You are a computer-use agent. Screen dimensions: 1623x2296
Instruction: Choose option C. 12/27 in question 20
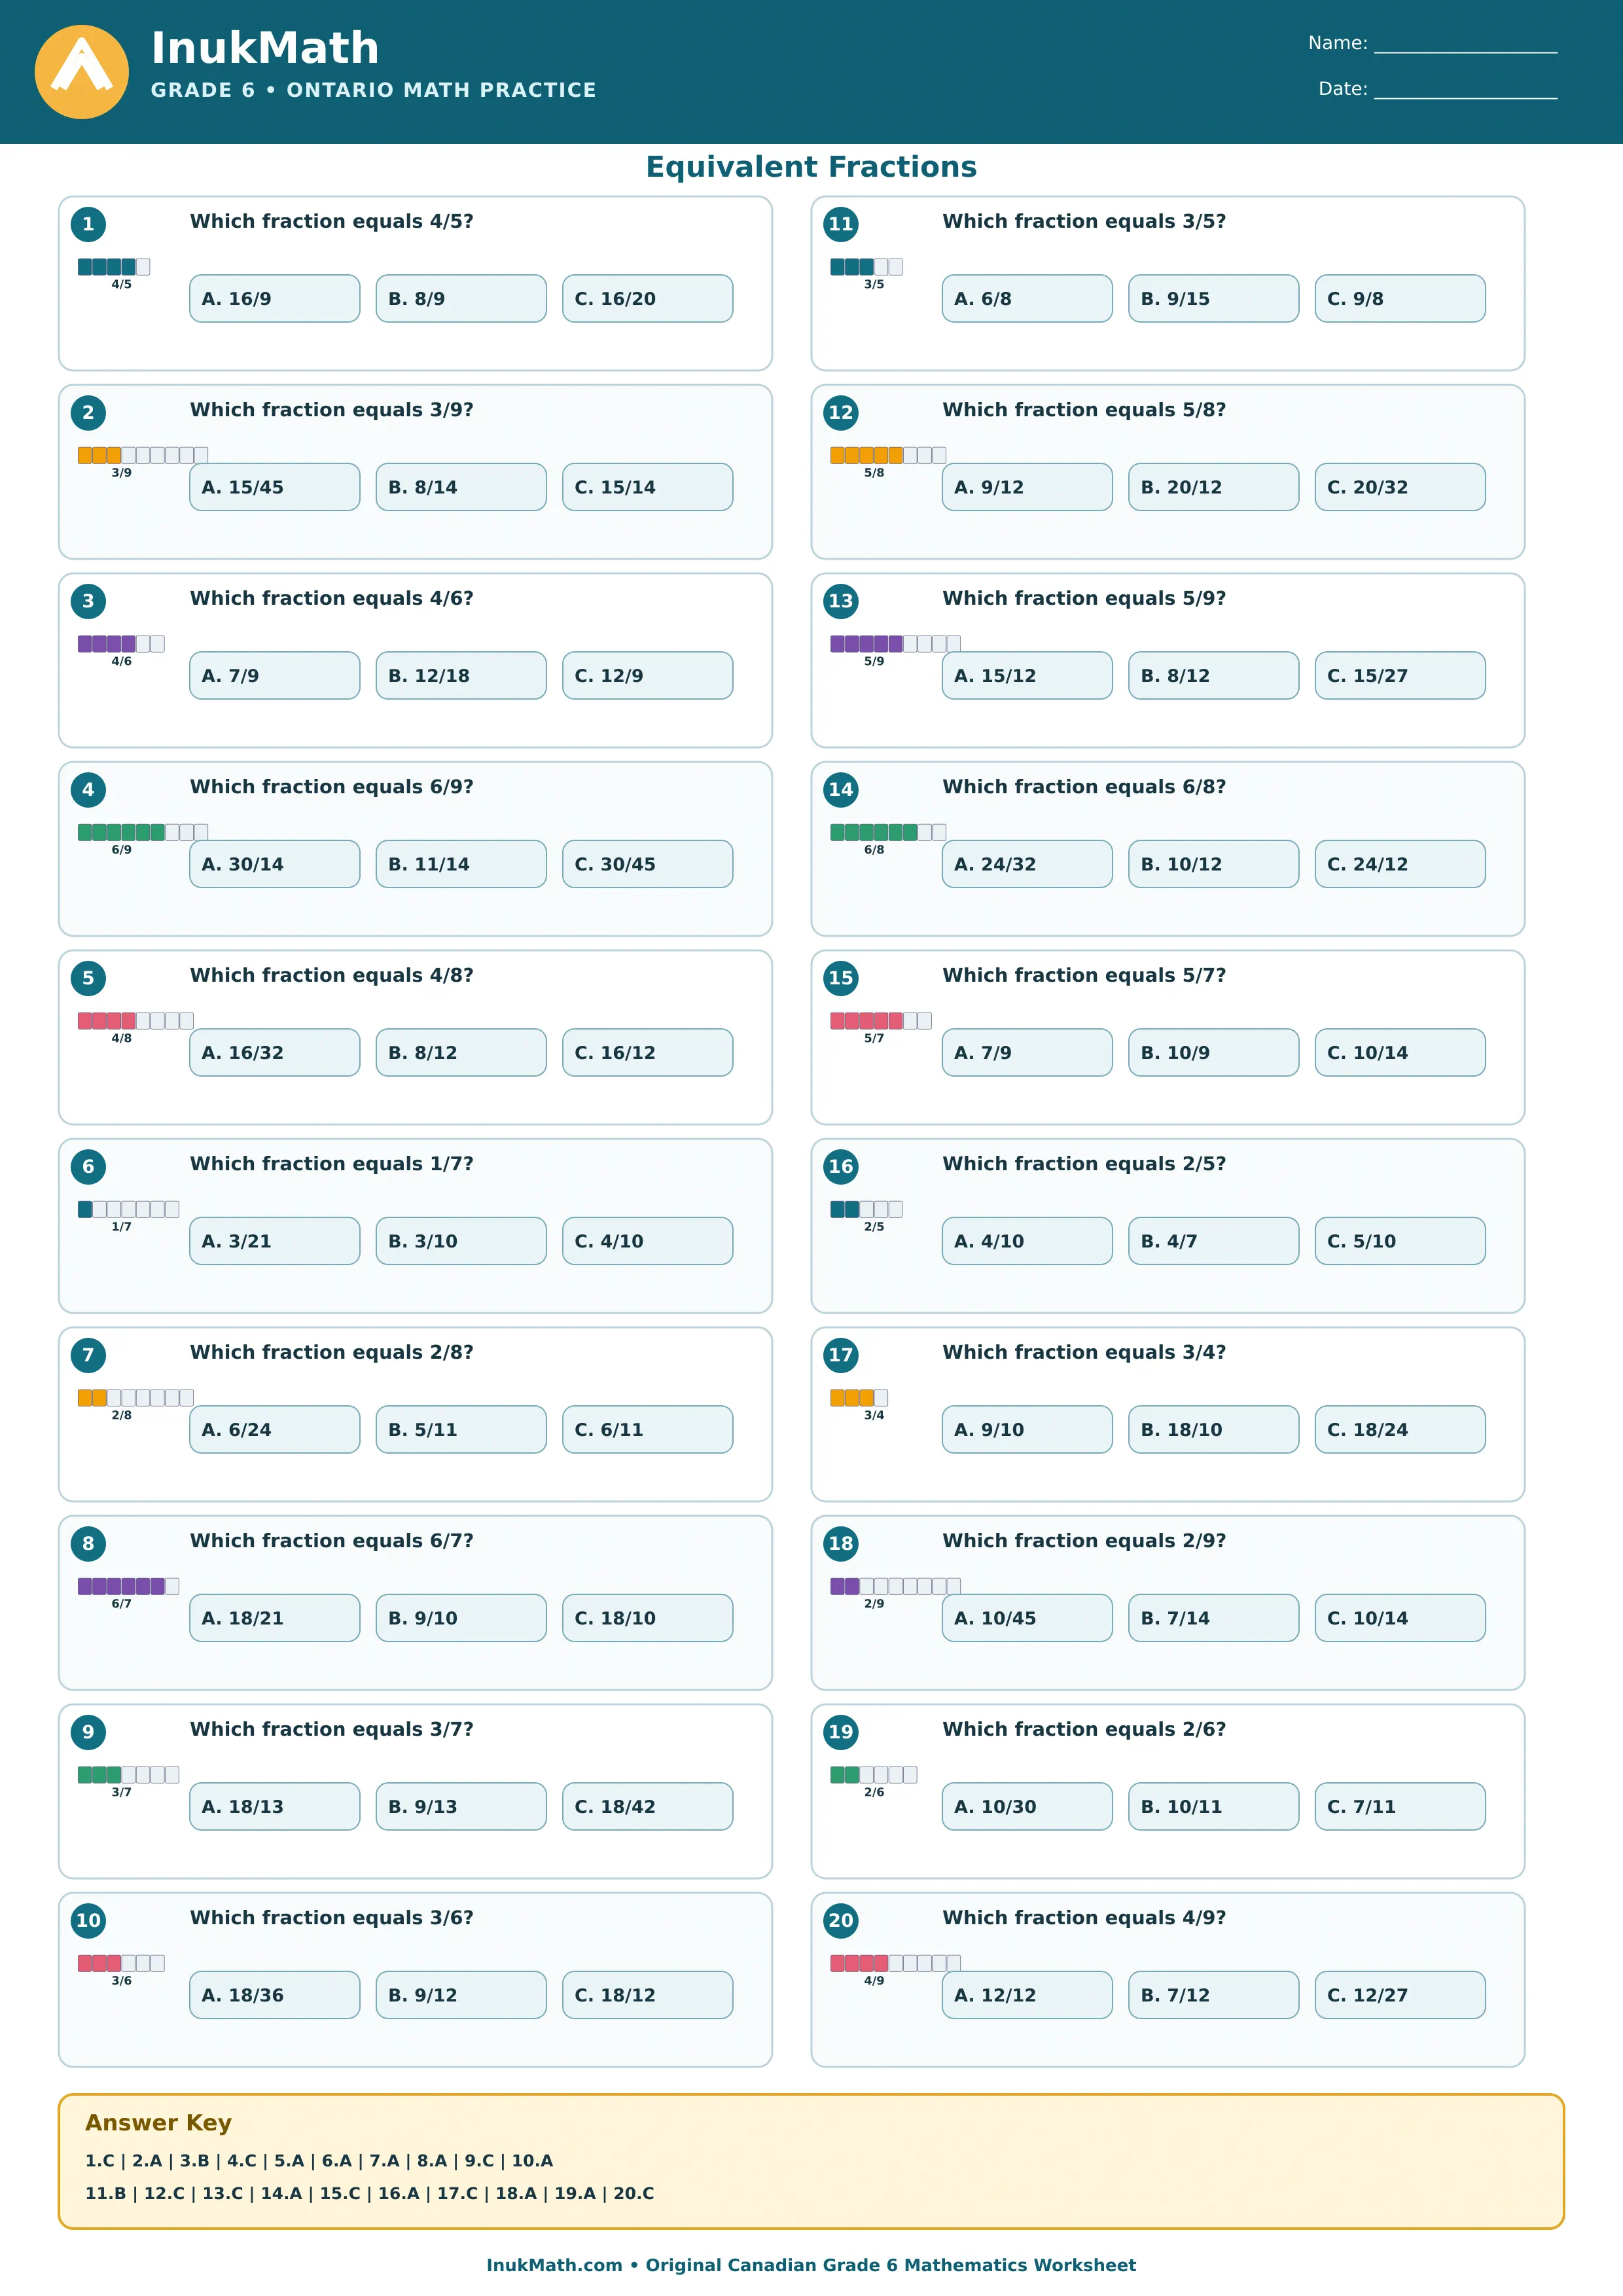coord(1400,1995)
